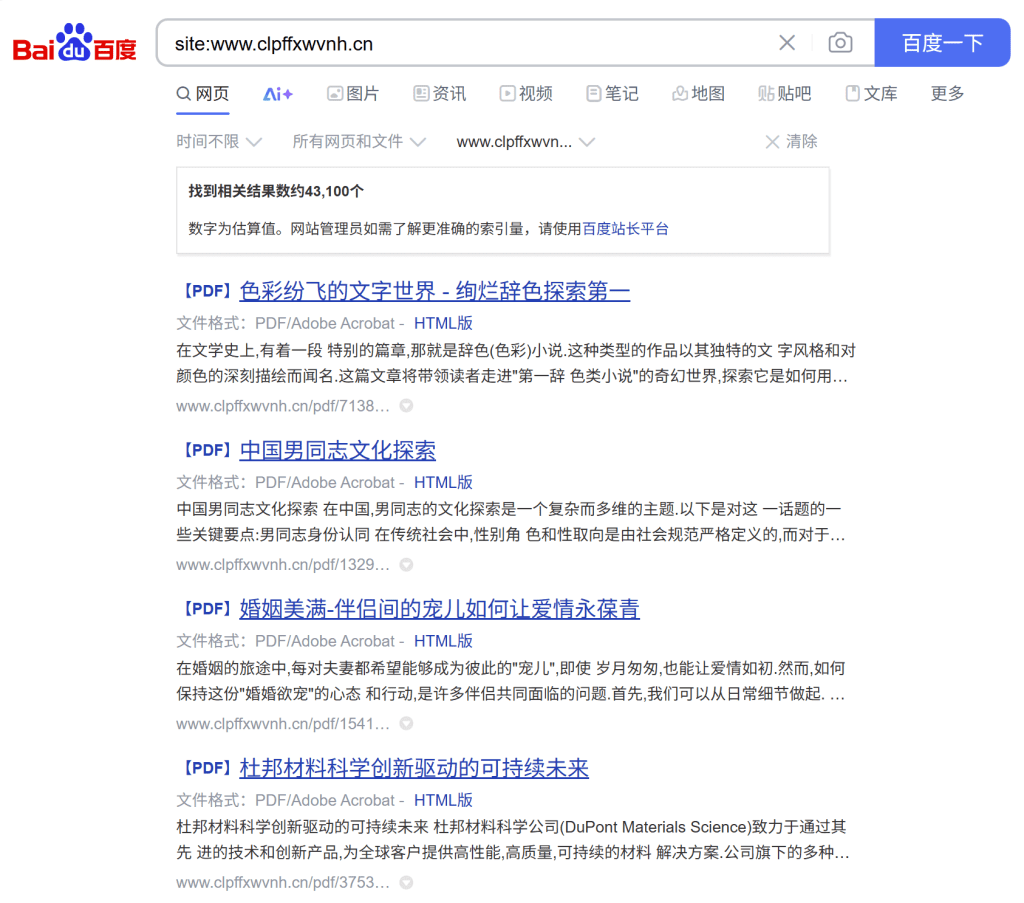Open camera image search icon

click(x=840, y=43)
